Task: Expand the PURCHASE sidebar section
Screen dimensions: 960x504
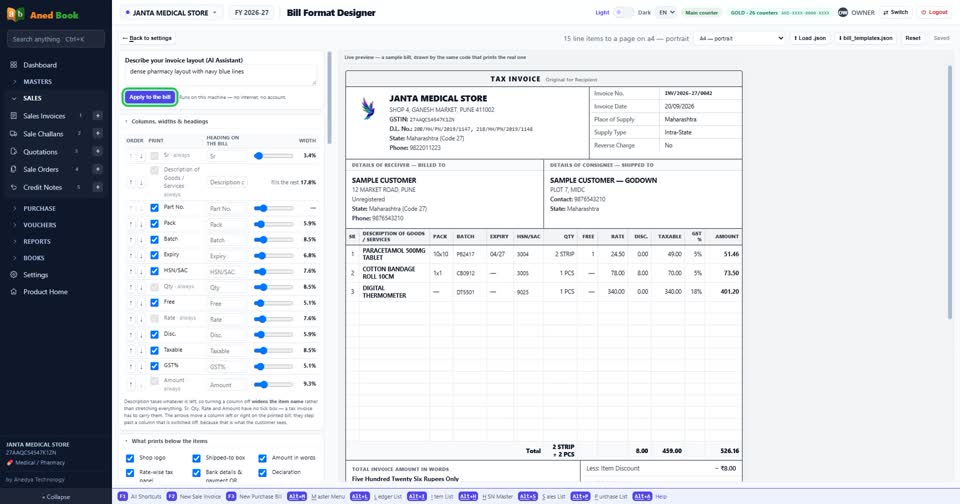Action: [39, 208]
